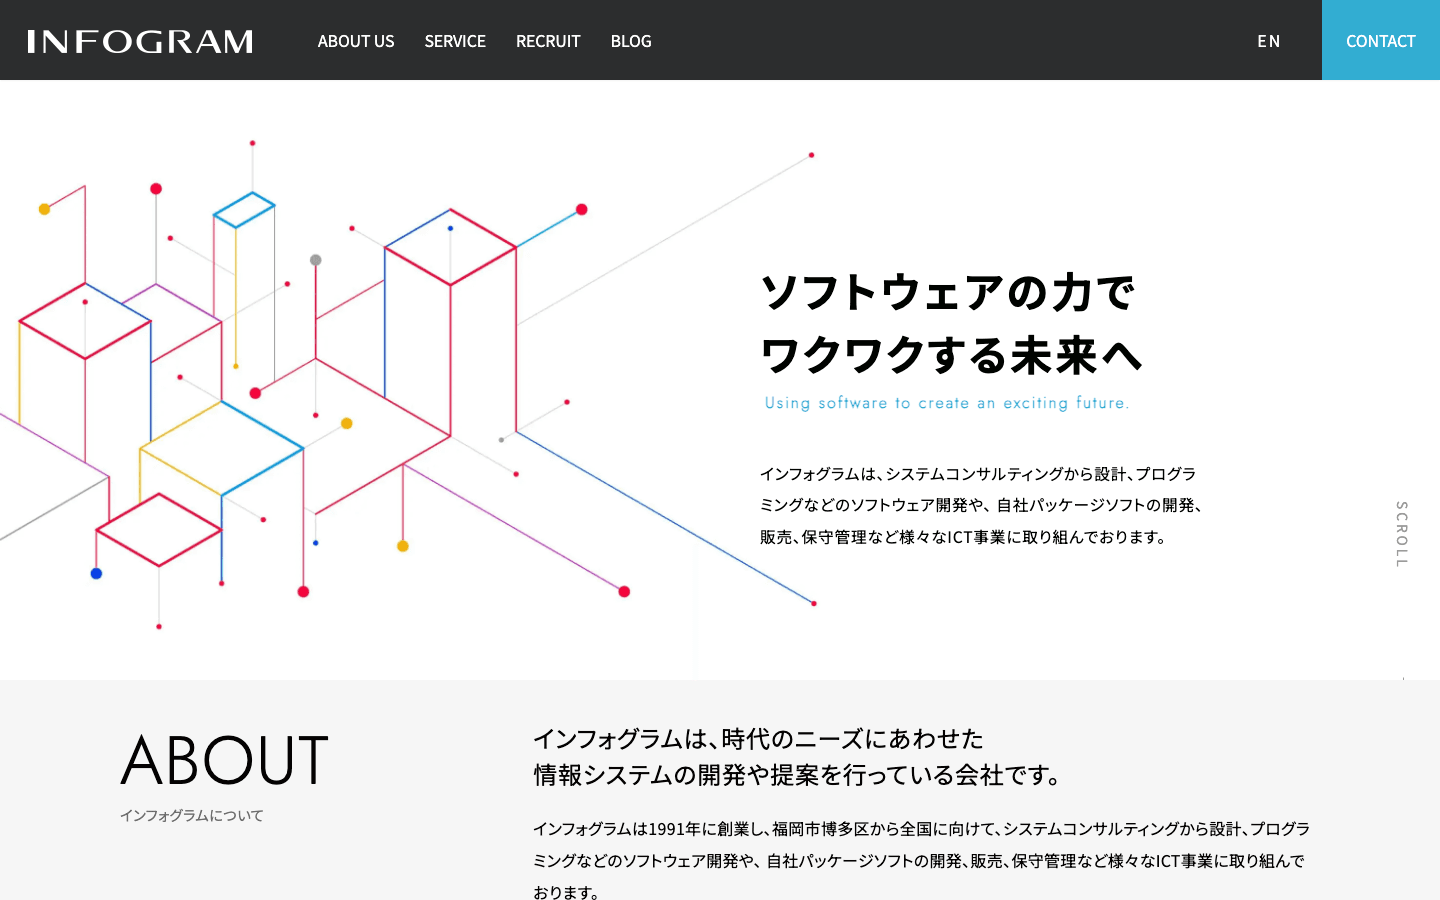This screenshot has height=900, width=1440.
Task: Click the hero line 販売、保守管理など様々なICT事業
Action: tap(965, 537)
